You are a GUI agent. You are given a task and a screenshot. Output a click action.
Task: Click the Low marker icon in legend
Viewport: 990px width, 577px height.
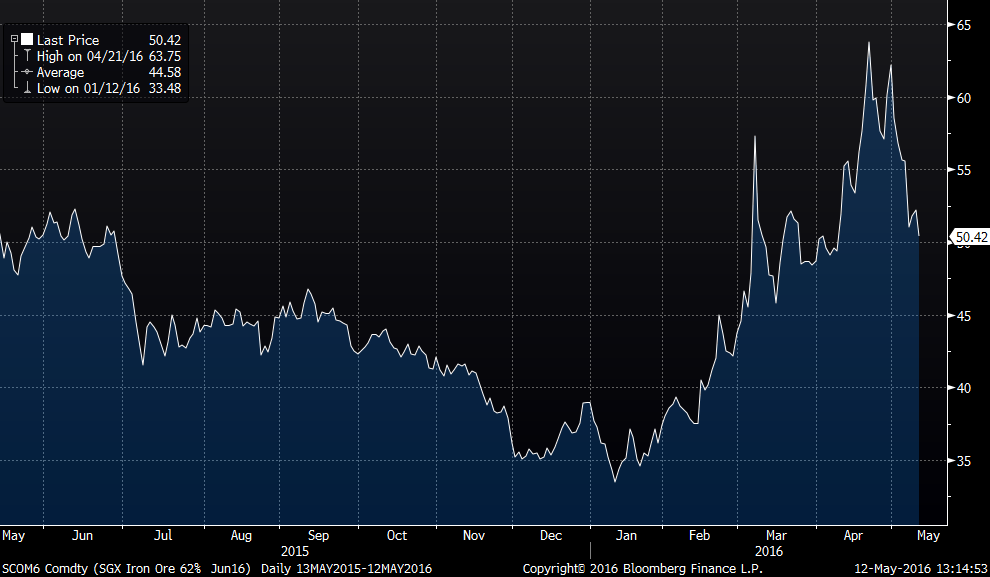(x=27, y=89)
